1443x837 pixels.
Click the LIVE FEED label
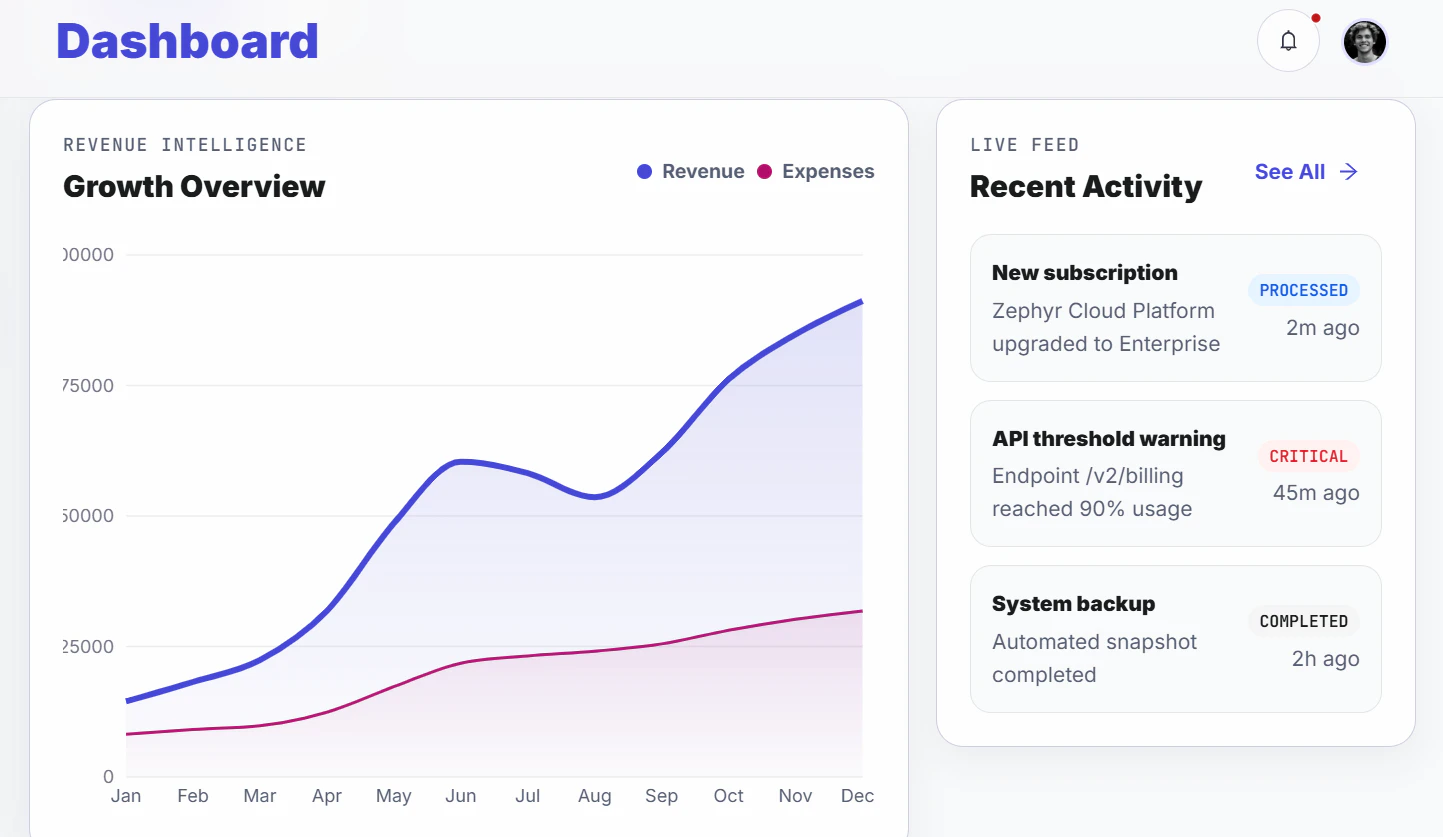point(1025,145)
